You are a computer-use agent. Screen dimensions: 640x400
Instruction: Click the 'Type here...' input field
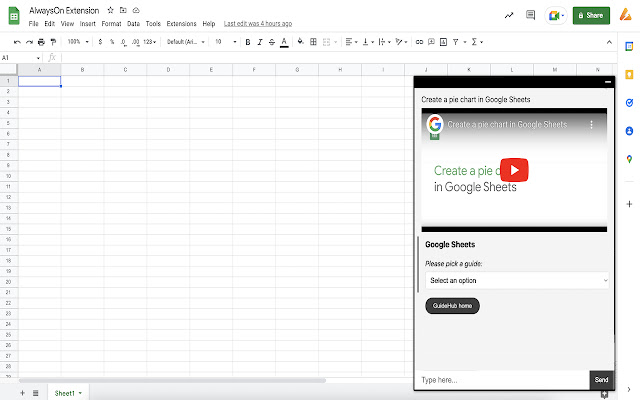tap(502, 380)
